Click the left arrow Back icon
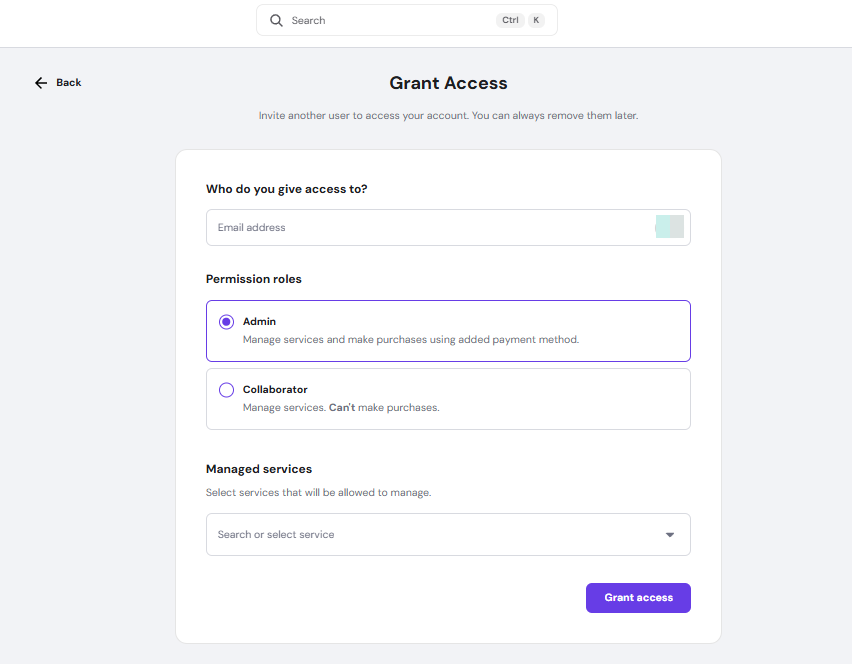 [x=41, y=83]
